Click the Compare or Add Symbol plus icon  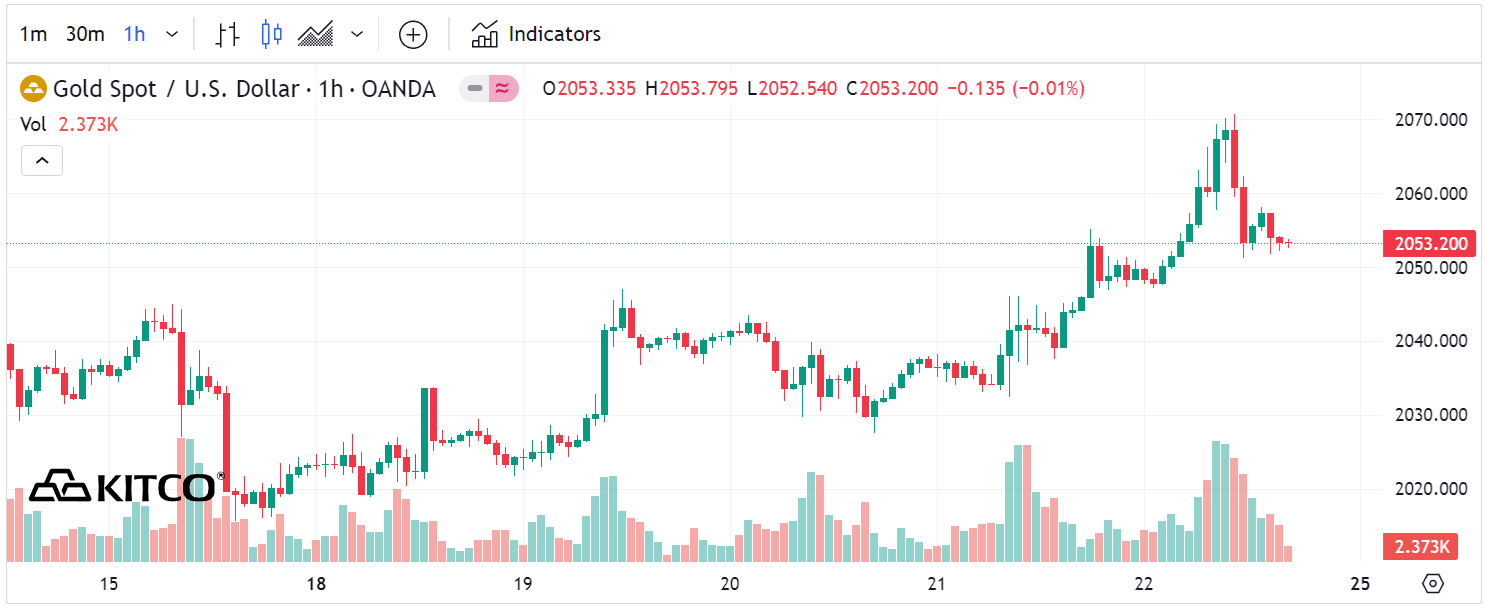413,35
